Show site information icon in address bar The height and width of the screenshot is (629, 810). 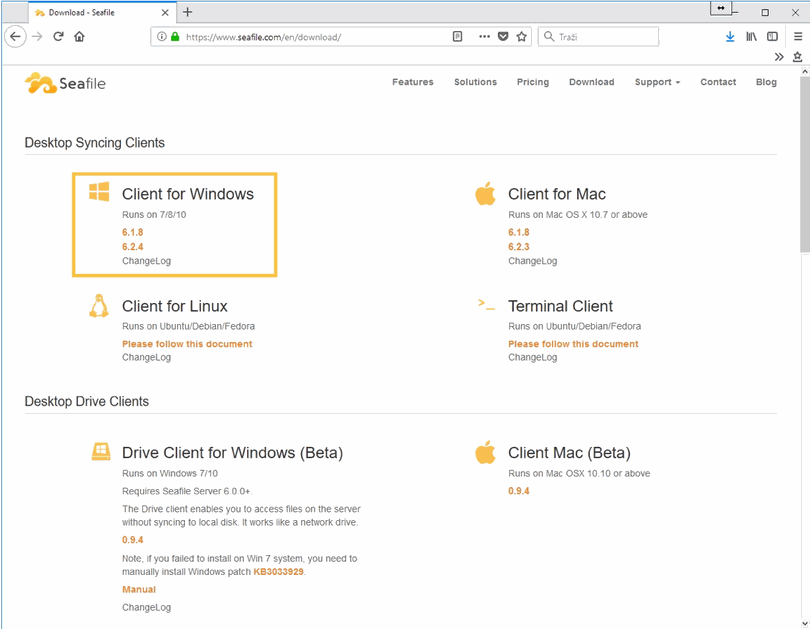tap(162, 37)
